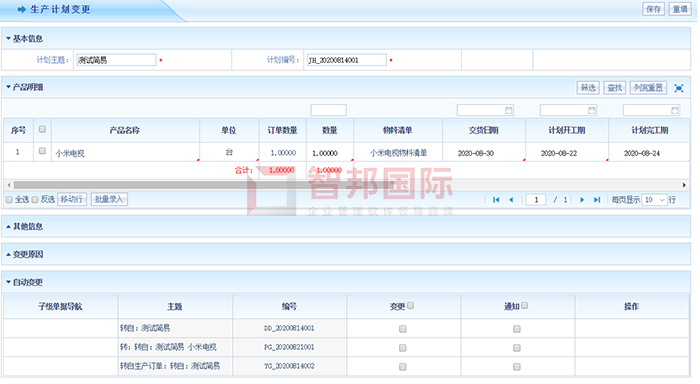Viewport: 700px width, 384px height.
Task: Click the 保存 button
Action: click(x=653, y=9)
